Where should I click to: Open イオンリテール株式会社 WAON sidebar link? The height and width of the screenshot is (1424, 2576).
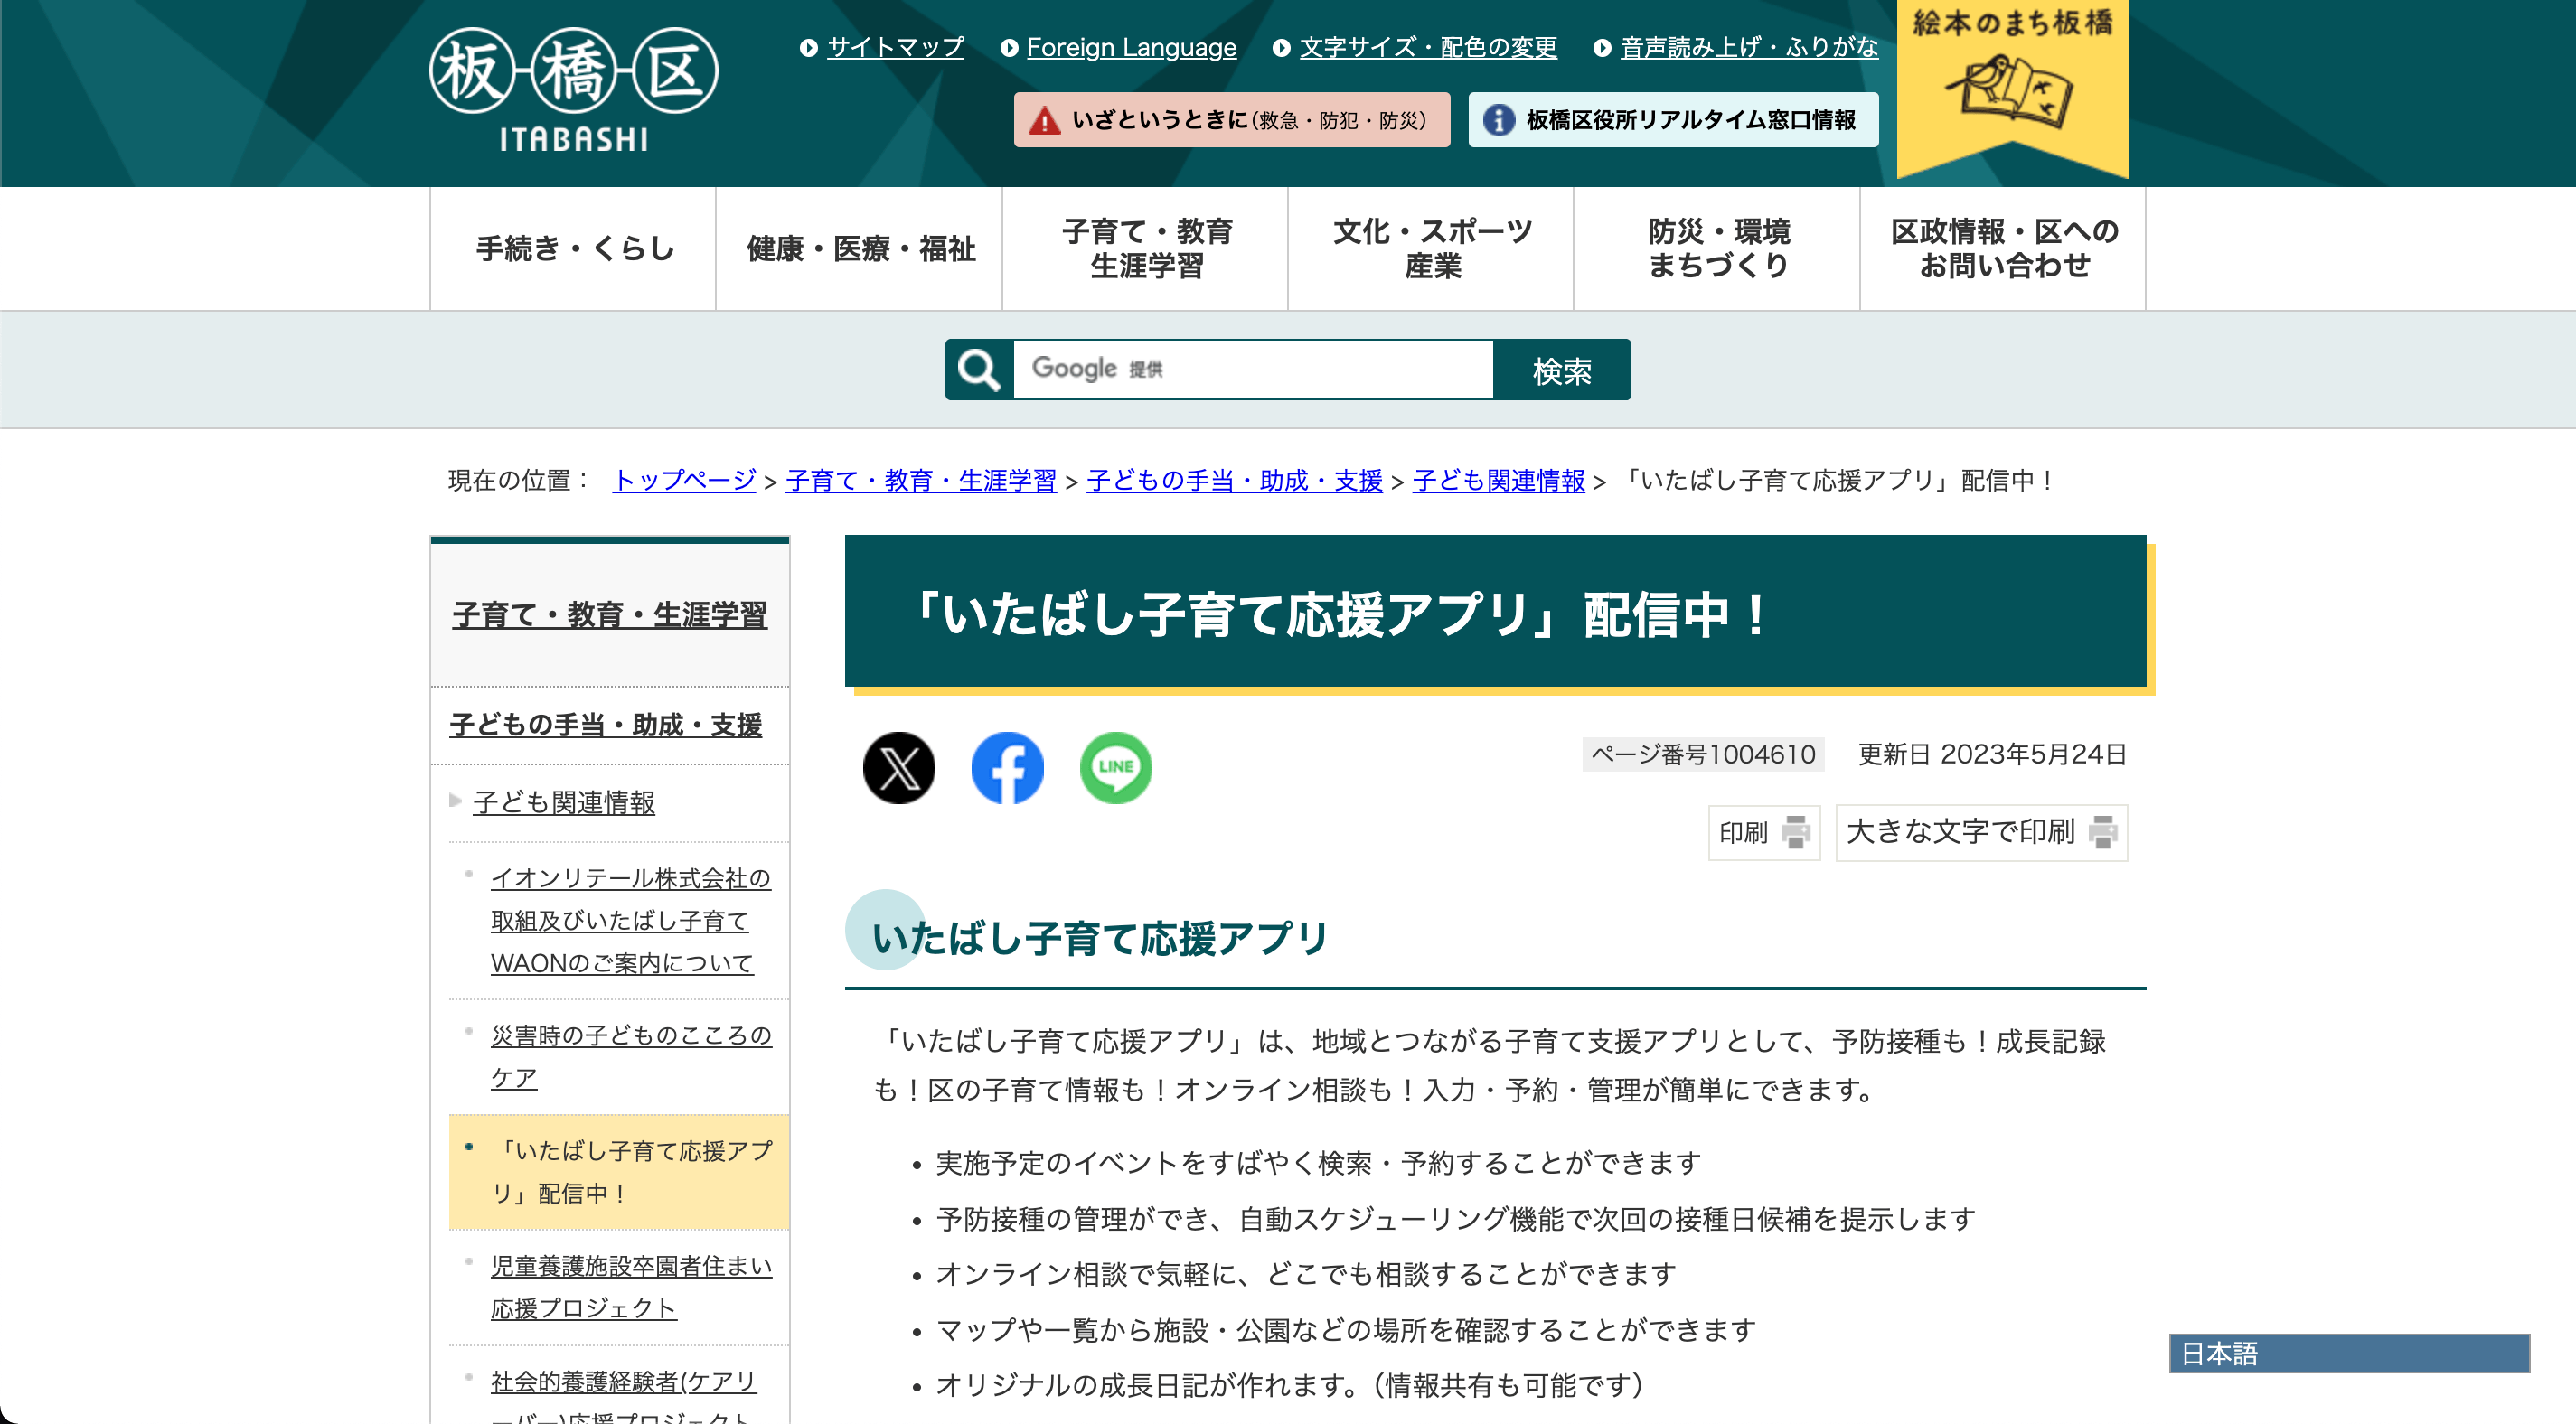point(630,921)
